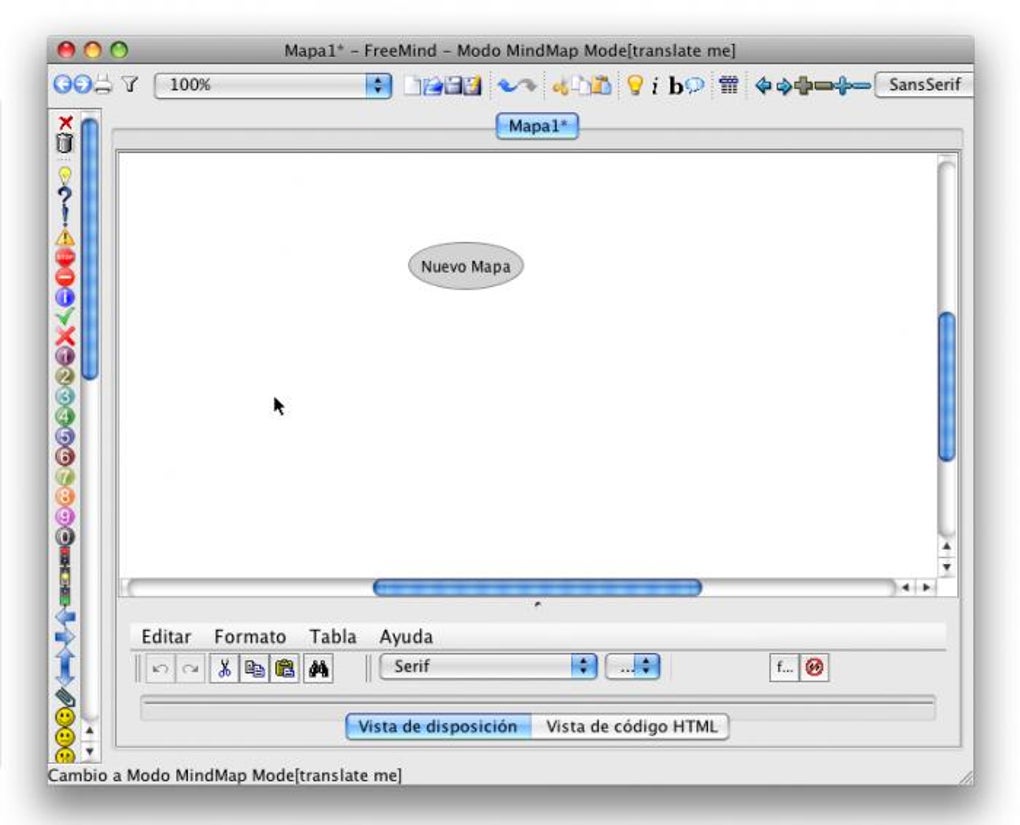The height and width of the screenshot is (825, 1020).
Task: Cut with scissors in note editor toolbar
Action: [x=224, y=668]
